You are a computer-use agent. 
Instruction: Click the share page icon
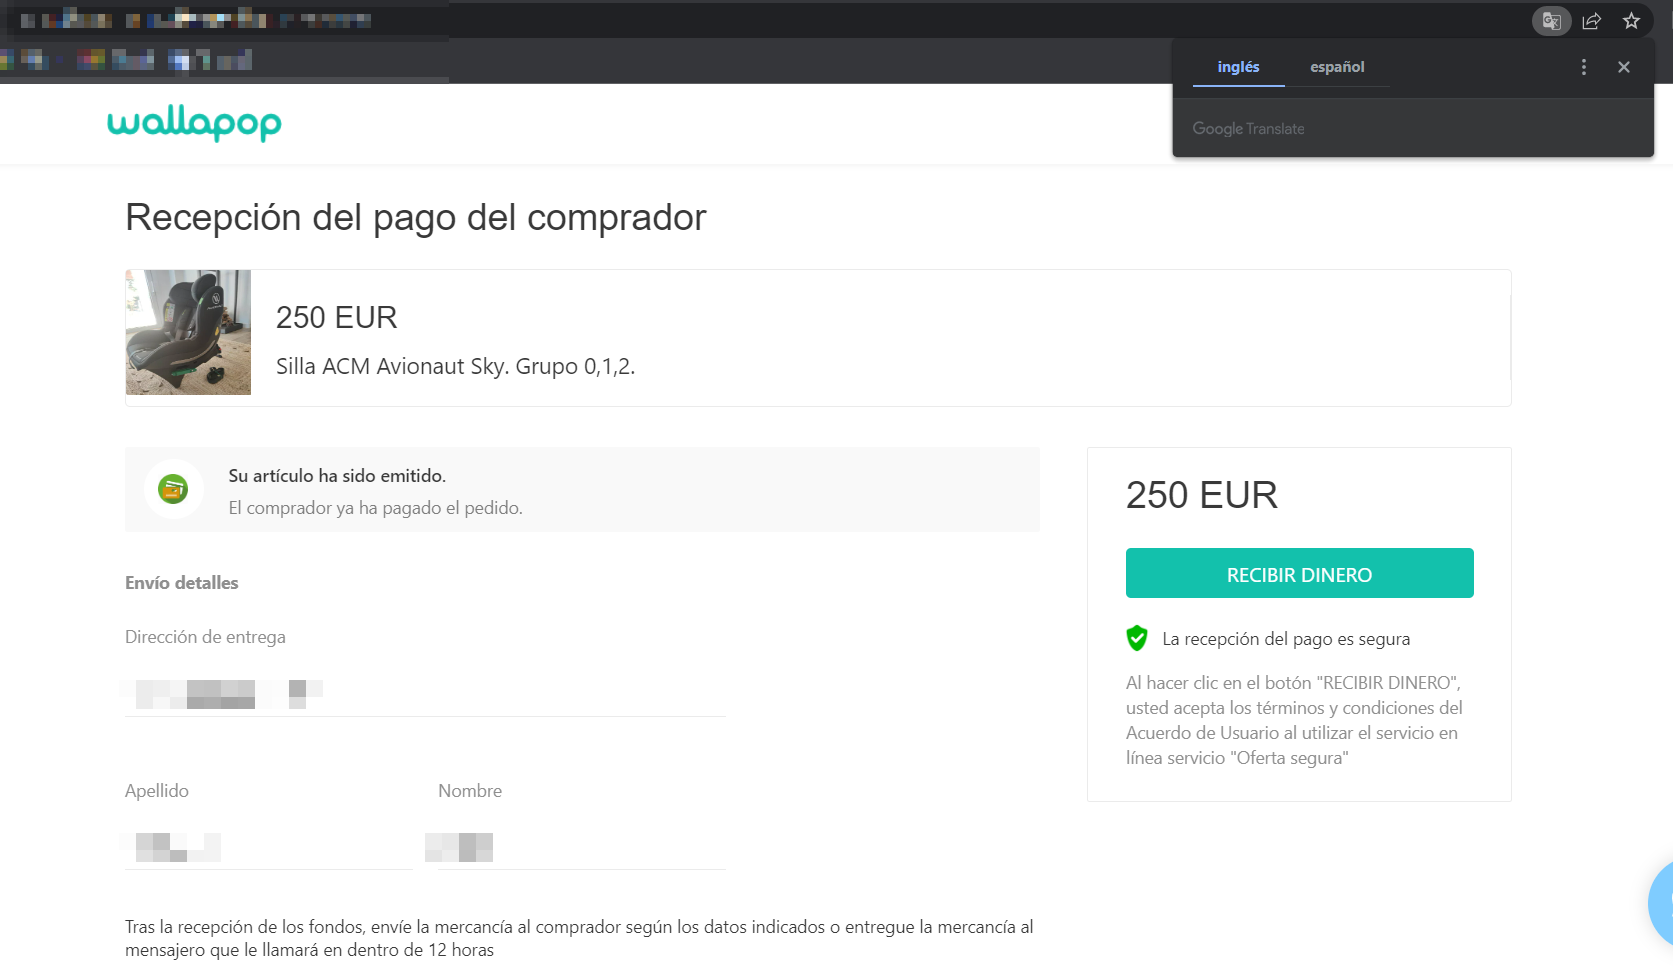(x=1591, y=21)
